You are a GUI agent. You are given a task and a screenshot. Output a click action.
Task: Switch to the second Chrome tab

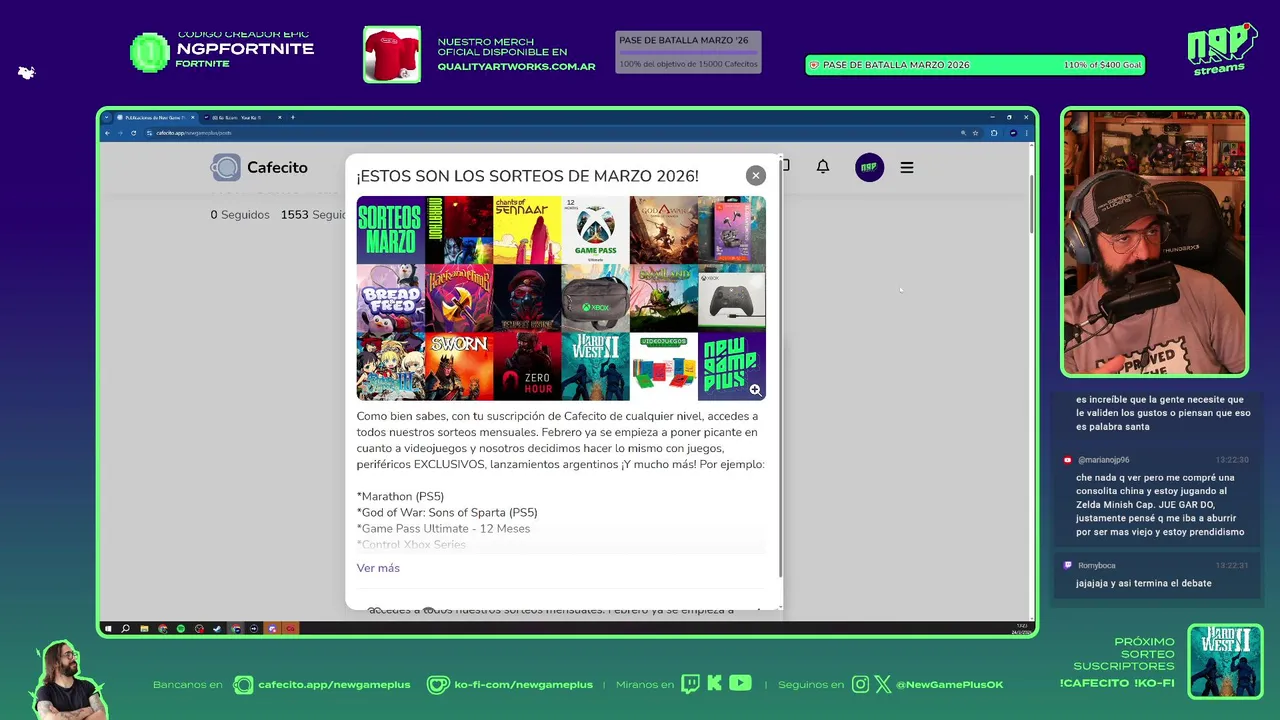tap(240, 117)
